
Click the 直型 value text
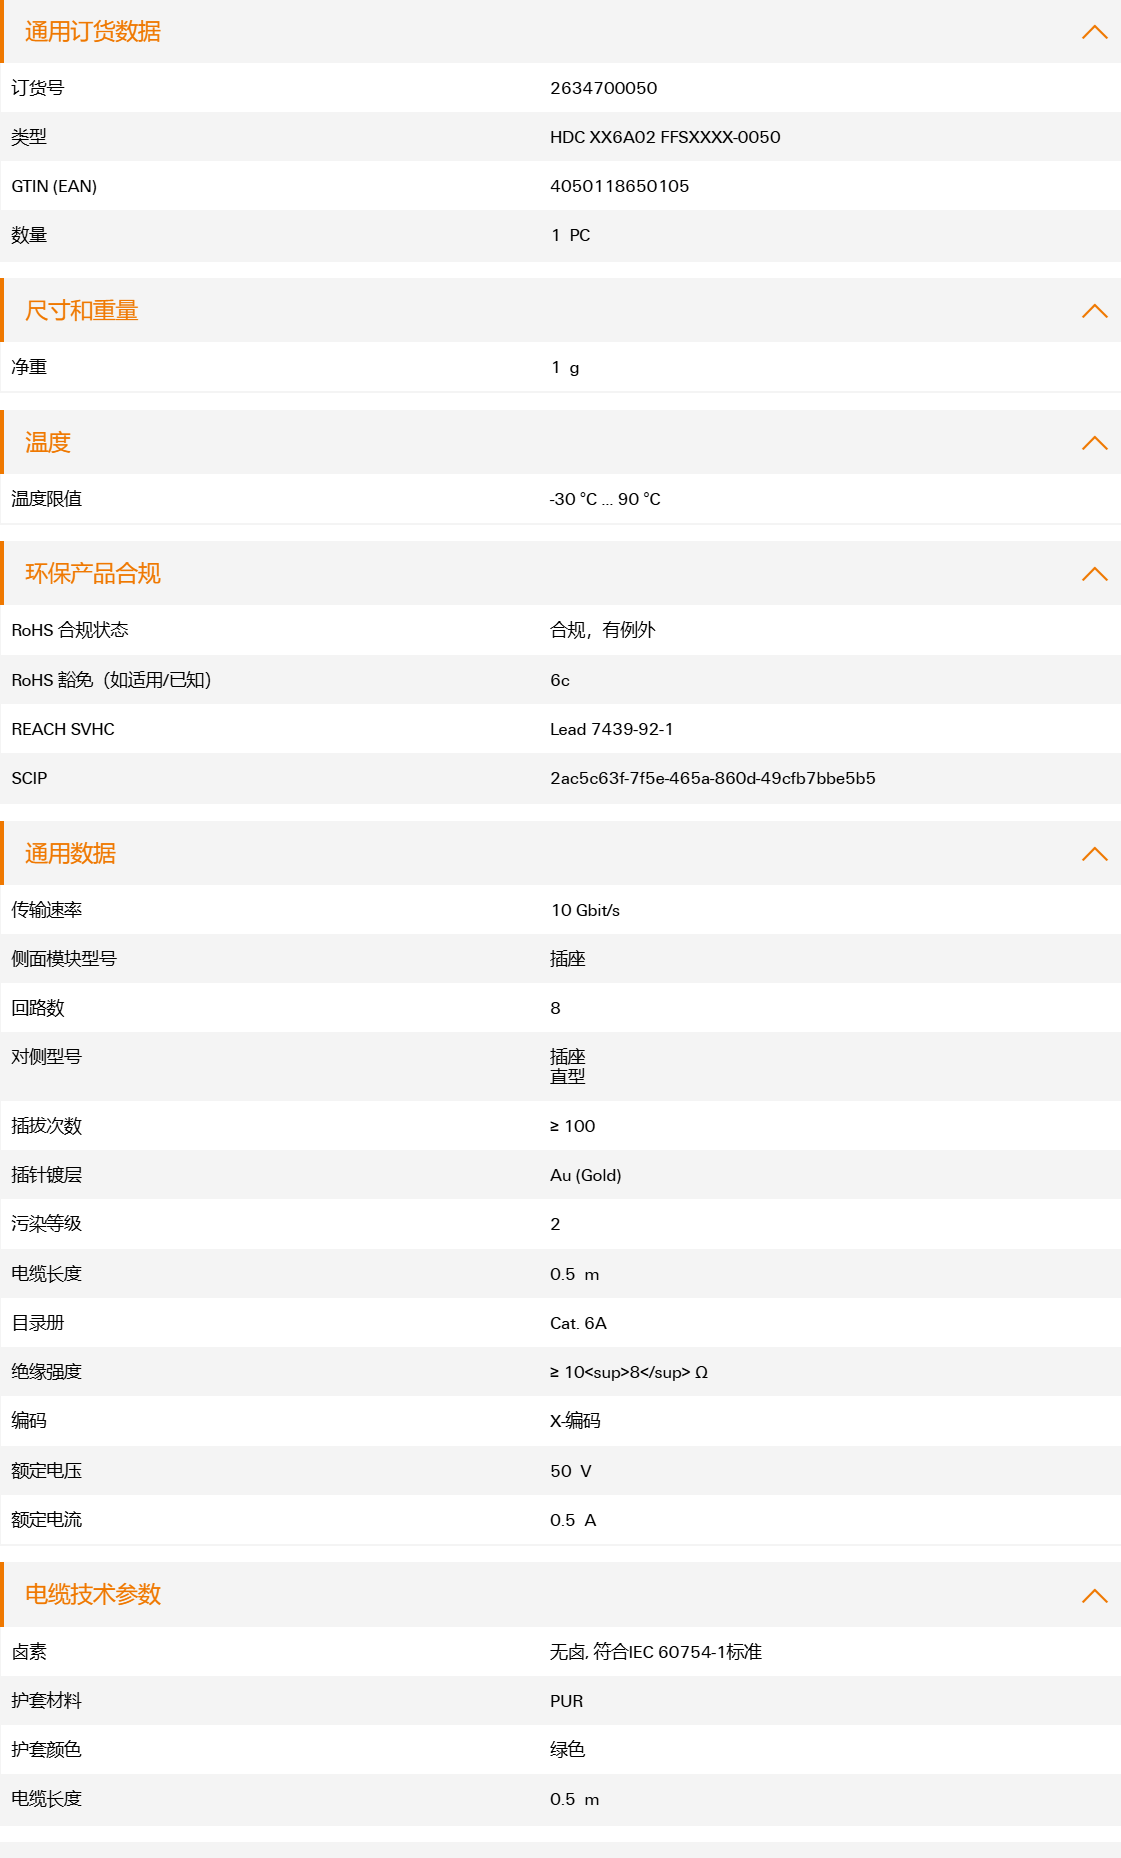click(568, 1077)
